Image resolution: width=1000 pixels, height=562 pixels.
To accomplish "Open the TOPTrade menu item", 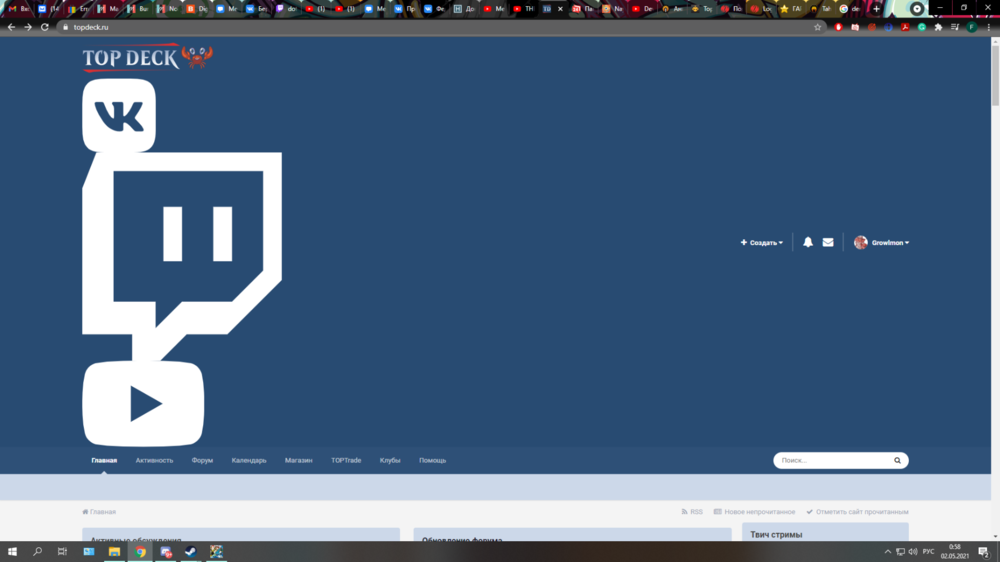I will click(x=346, y=461).
